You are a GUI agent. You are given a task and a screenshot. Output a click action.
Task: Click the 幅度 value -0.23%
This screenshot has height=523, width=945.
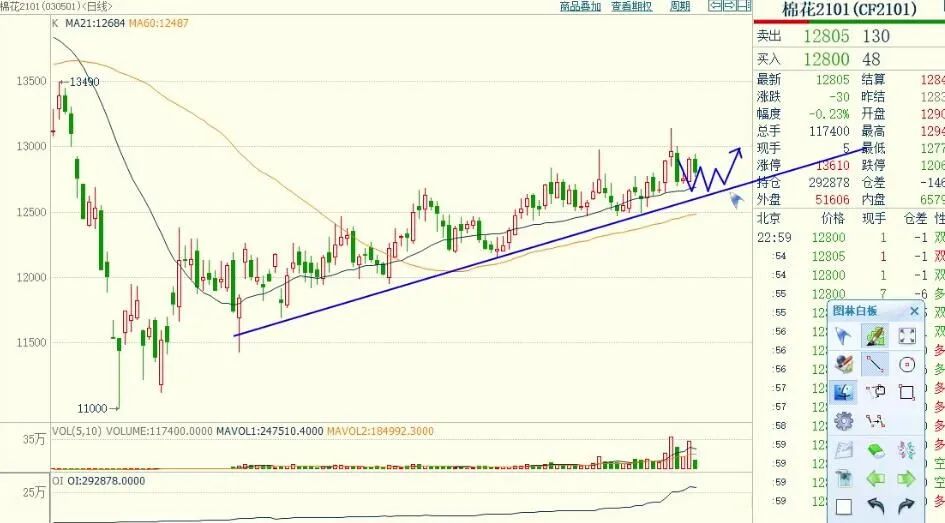point(829,114)
